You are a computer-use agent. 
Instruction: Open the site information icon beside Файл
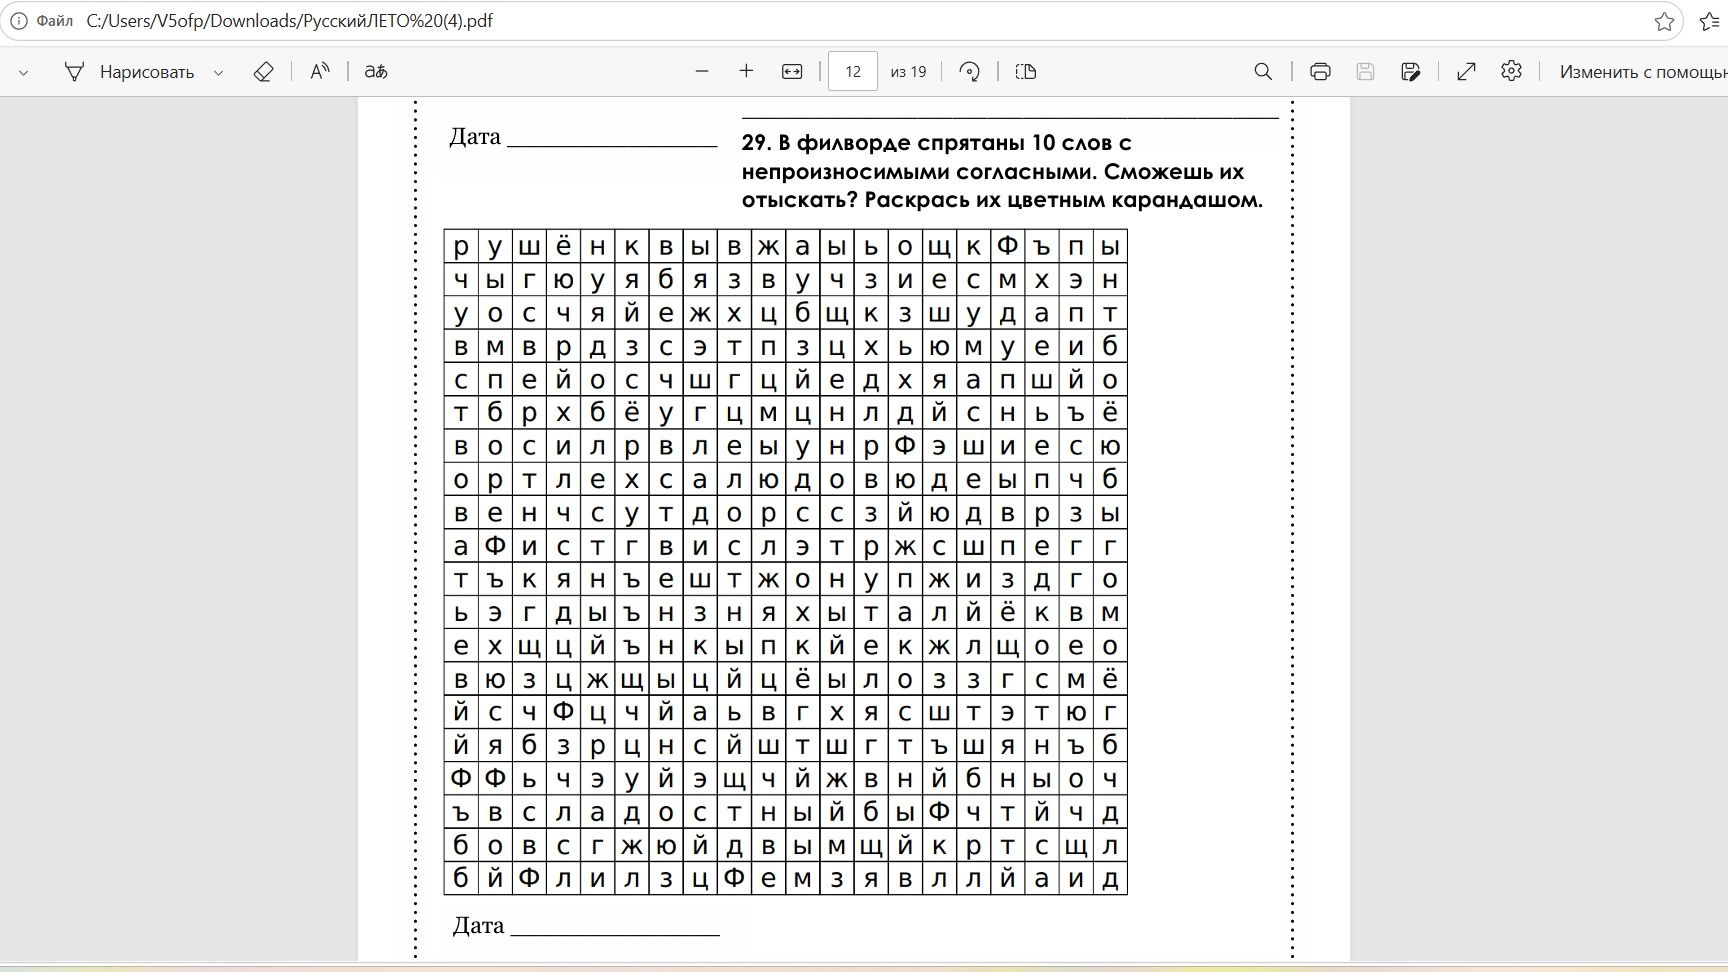tap(18, 21)
